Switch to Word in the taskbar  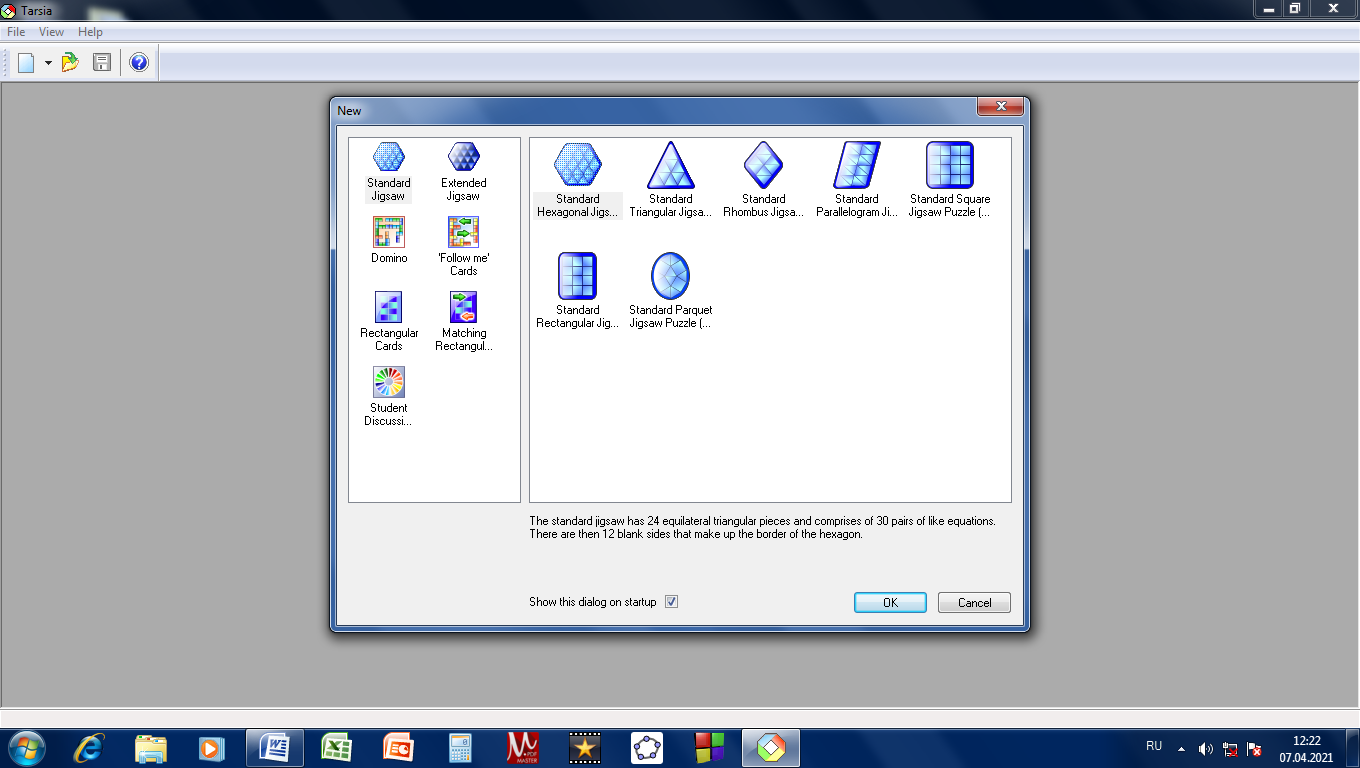coord(274,748)
